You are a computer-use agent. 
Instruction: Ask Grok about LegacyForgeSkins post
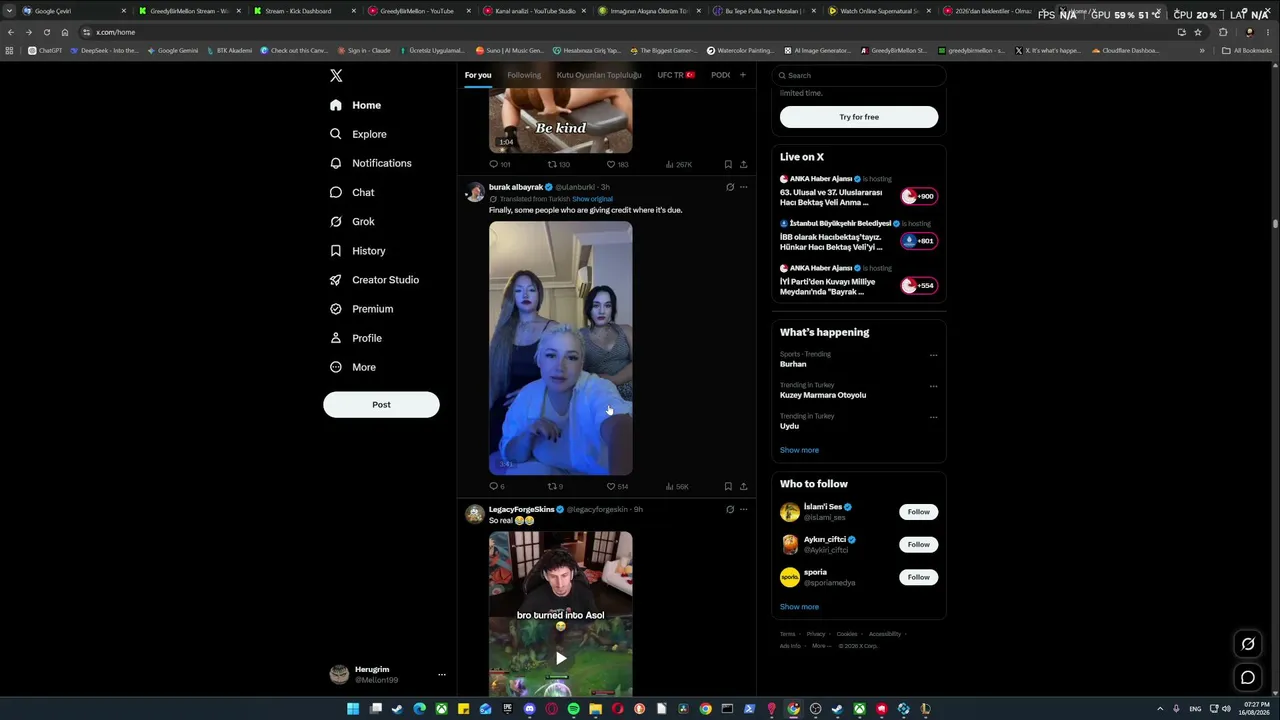point(730,509)
